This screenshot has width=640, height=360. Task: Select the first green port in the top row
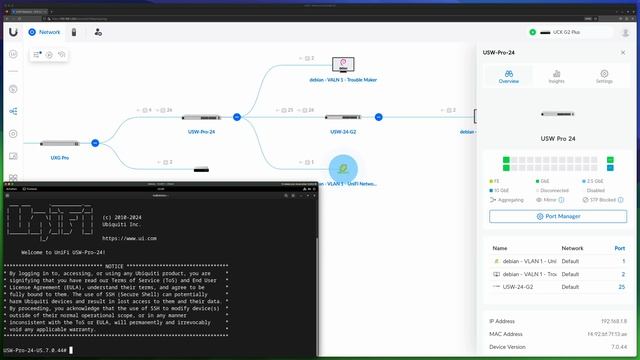(x=506, y=160)
